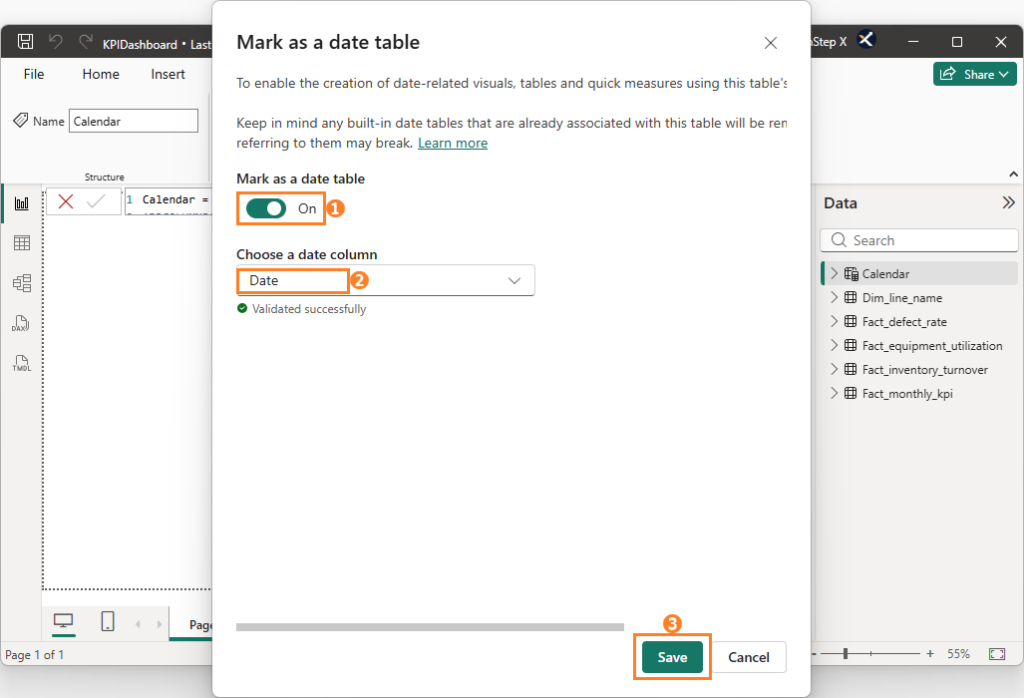Expand the Fact_defect_rate table
This screenshot has width=1024, height=698.
tap(834, 321)
